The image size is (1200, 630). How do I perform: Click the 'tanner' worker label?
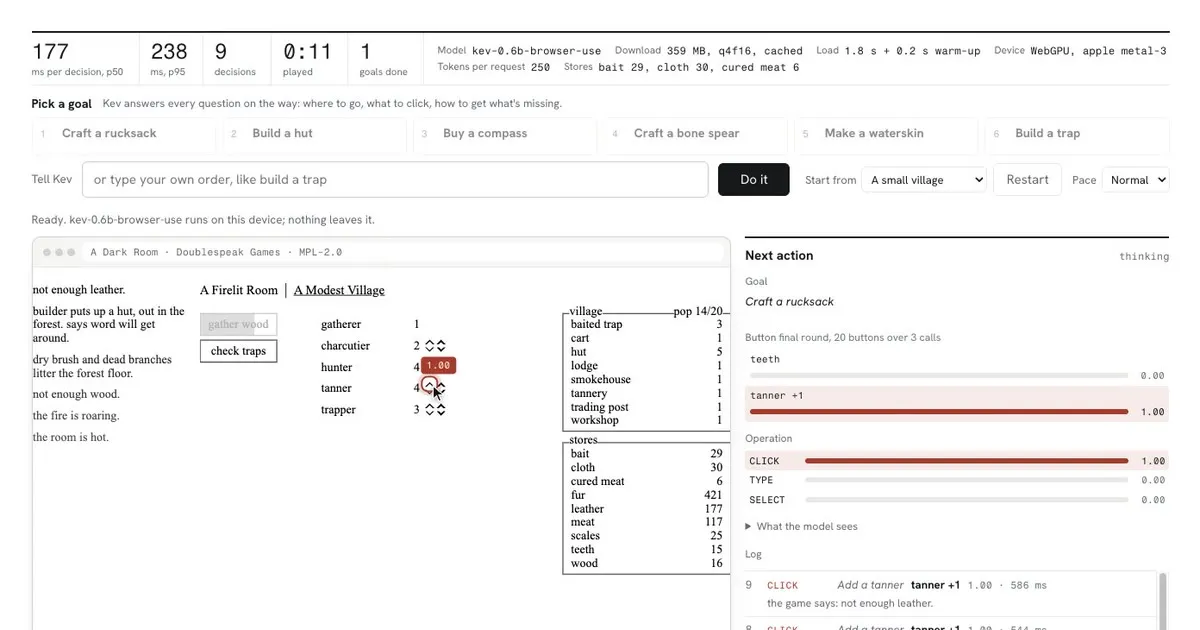(x=336, y=388)
